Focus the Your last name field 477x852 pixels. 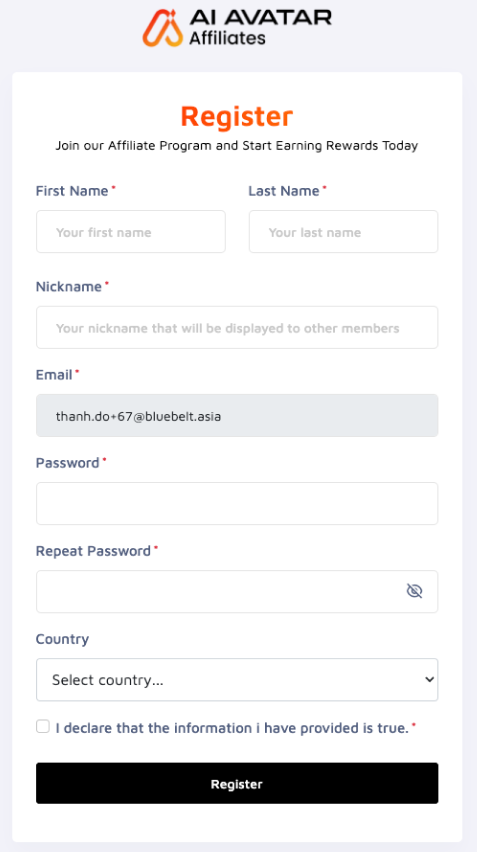[x=343, y=231]
